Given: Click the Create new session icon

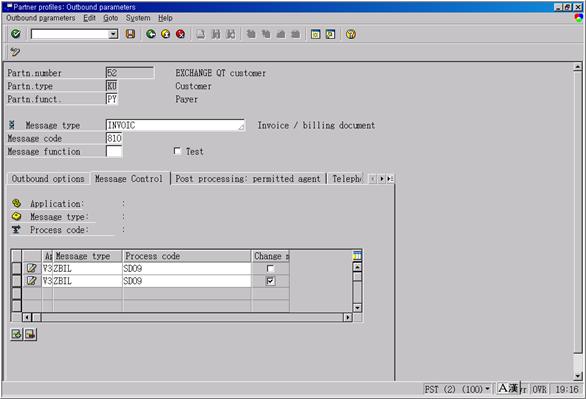Looking at the screenshot, I should click(x=315, y=34).
